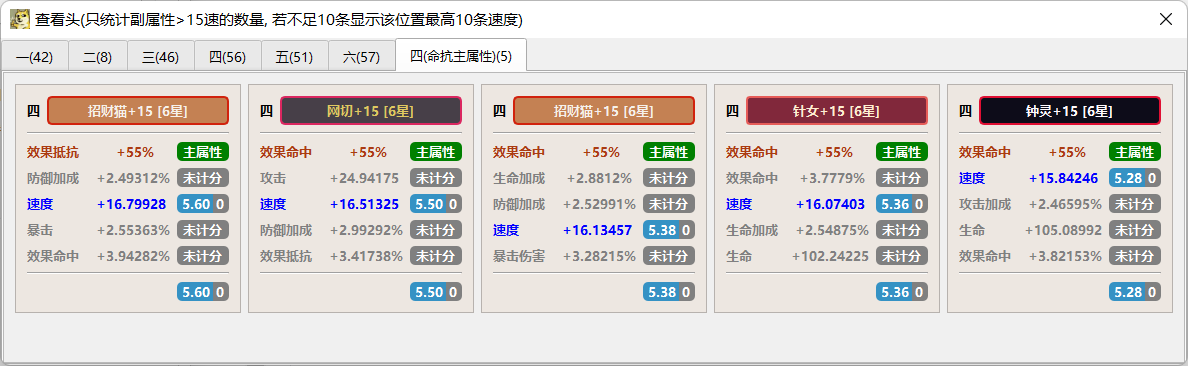The image size is (1188, 366).
Task: Click speed score 5.28 beside +15.84246
Action: pyautogui.click(x=1135, y=178)
